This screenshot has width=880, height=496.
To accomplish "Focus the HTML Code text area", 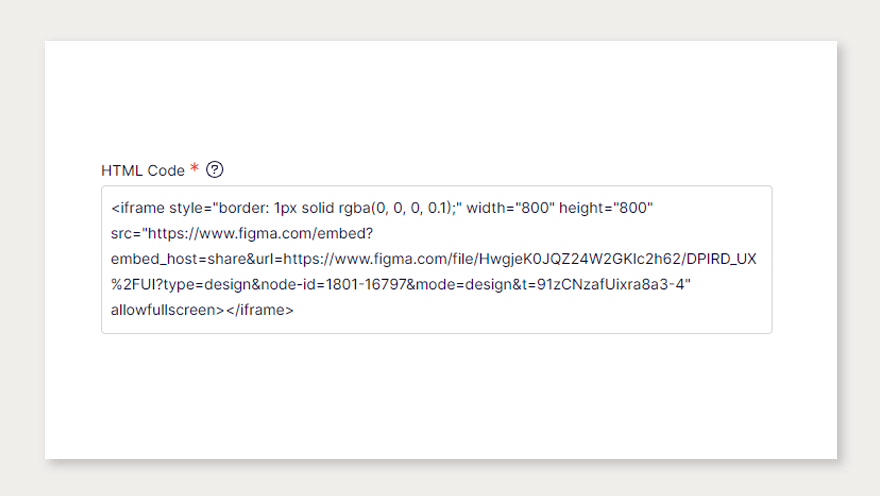I will [436, 260].
